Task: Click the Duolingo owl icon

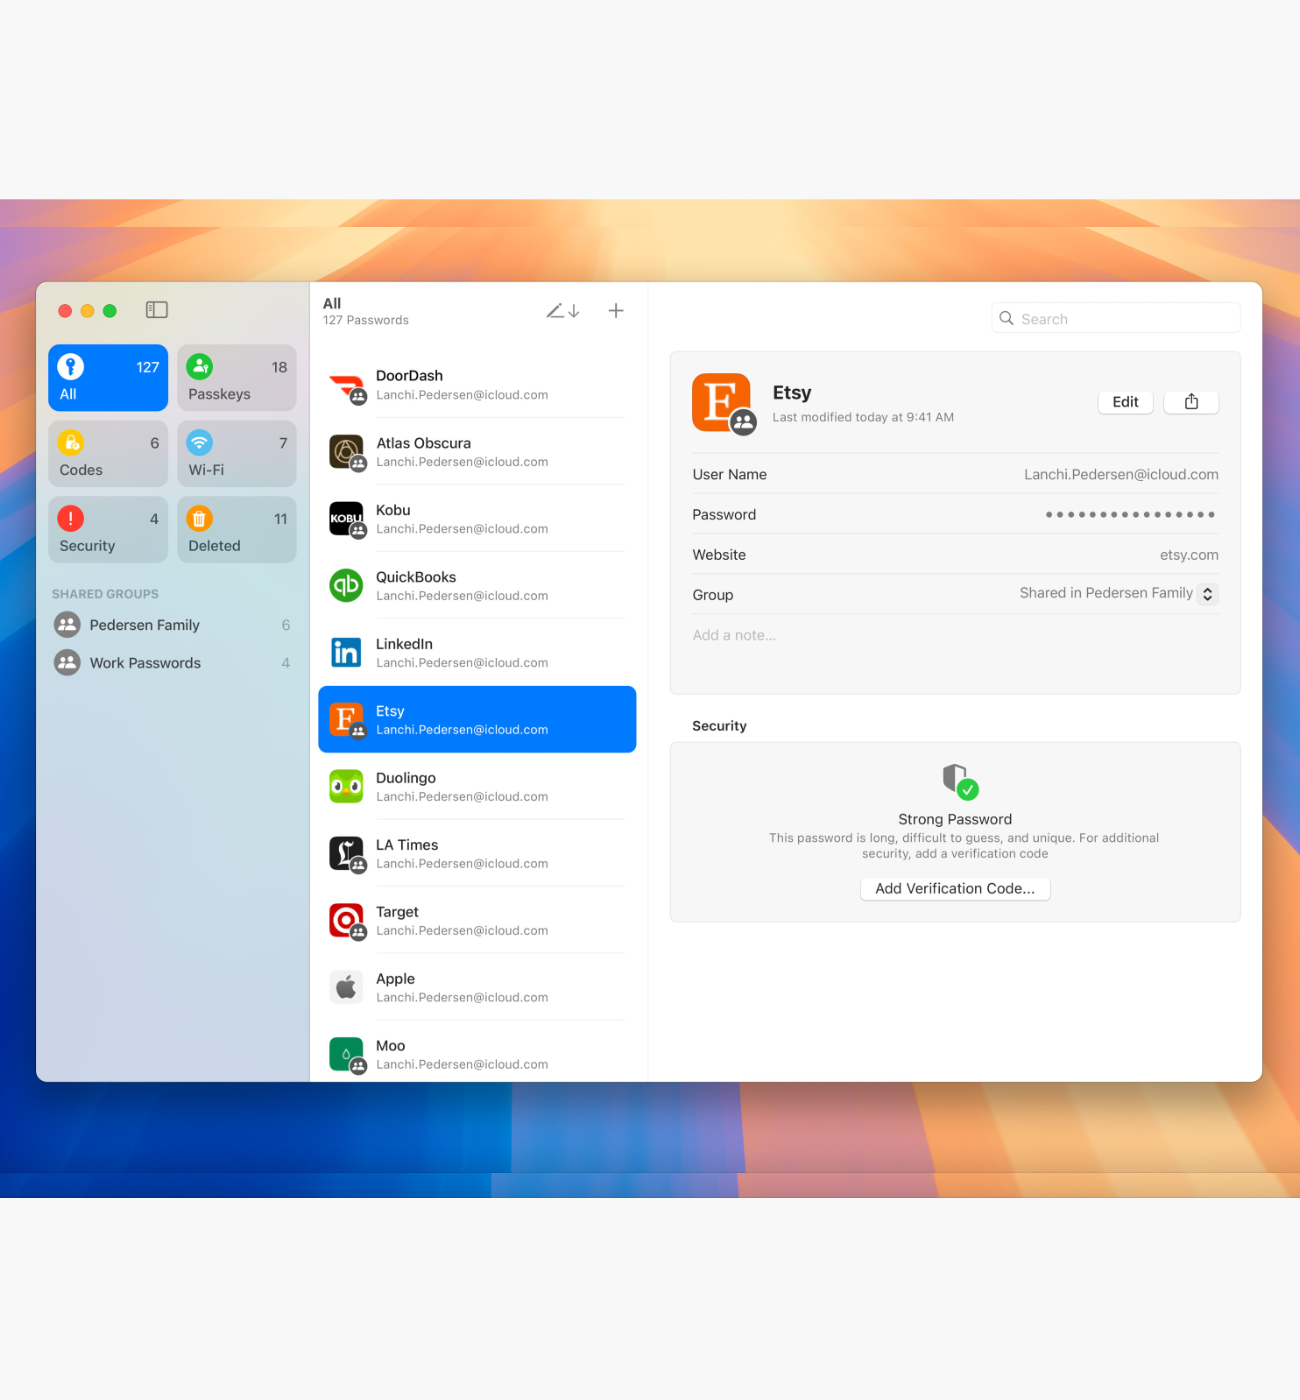Action: (x=346, y=787)
